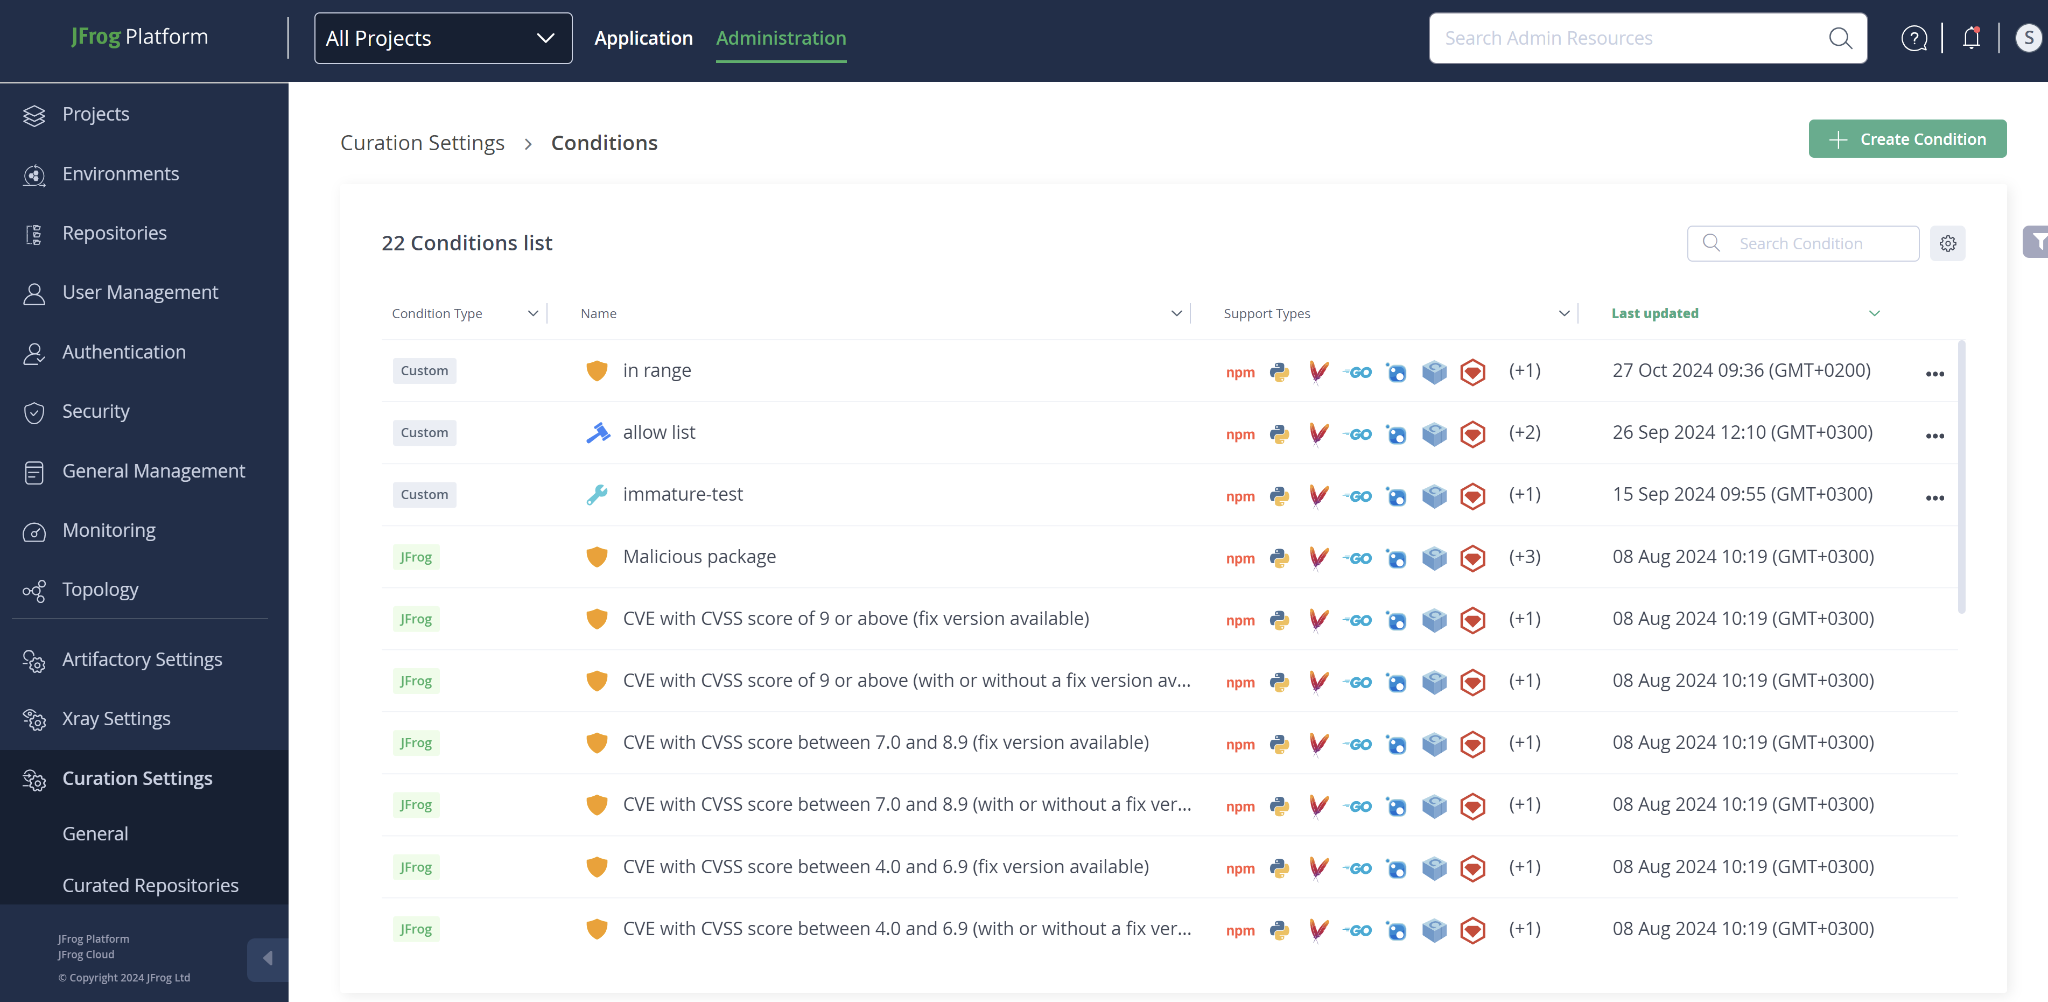Click '15 Sep 2024 09:55 (GMT+0300)' date
Screen dimensions: 2048x1002
(x=1742, y=495)
